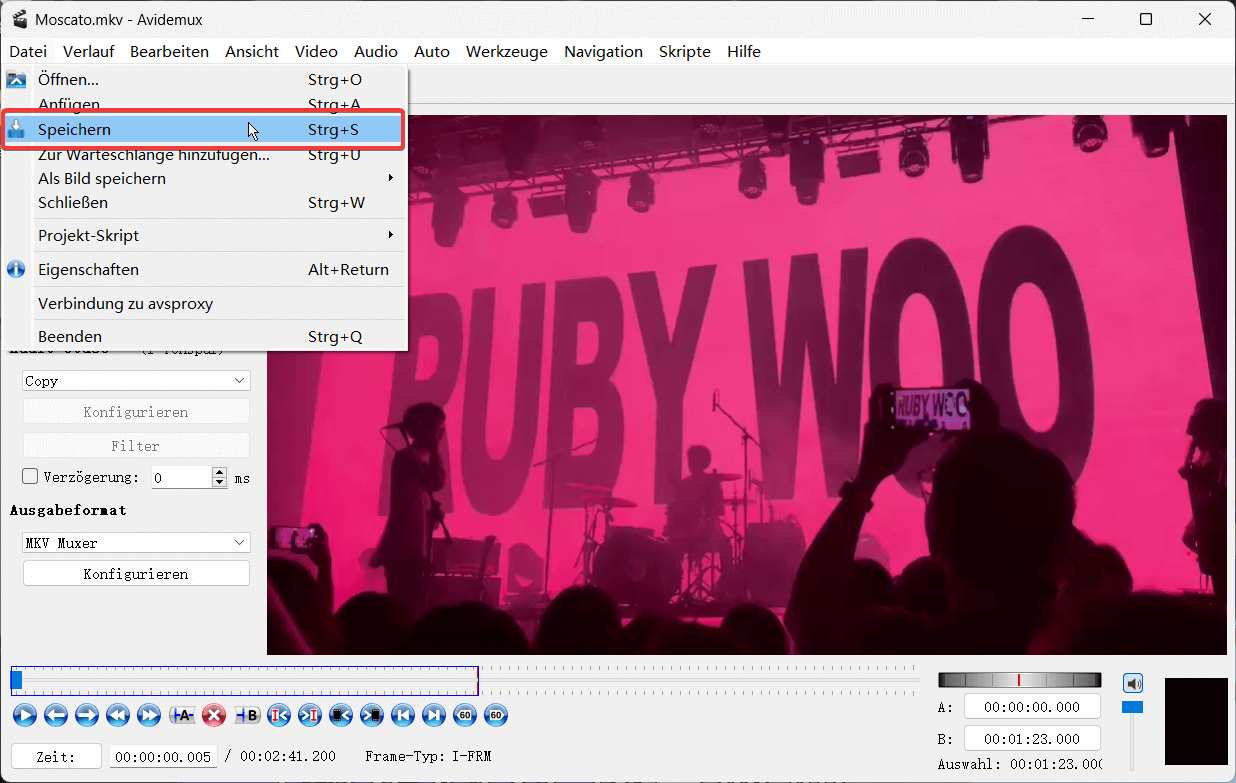Jump to next keyframe with the fast-forward button
Screen dimensions: 1236x783
[x=149, y=715]
